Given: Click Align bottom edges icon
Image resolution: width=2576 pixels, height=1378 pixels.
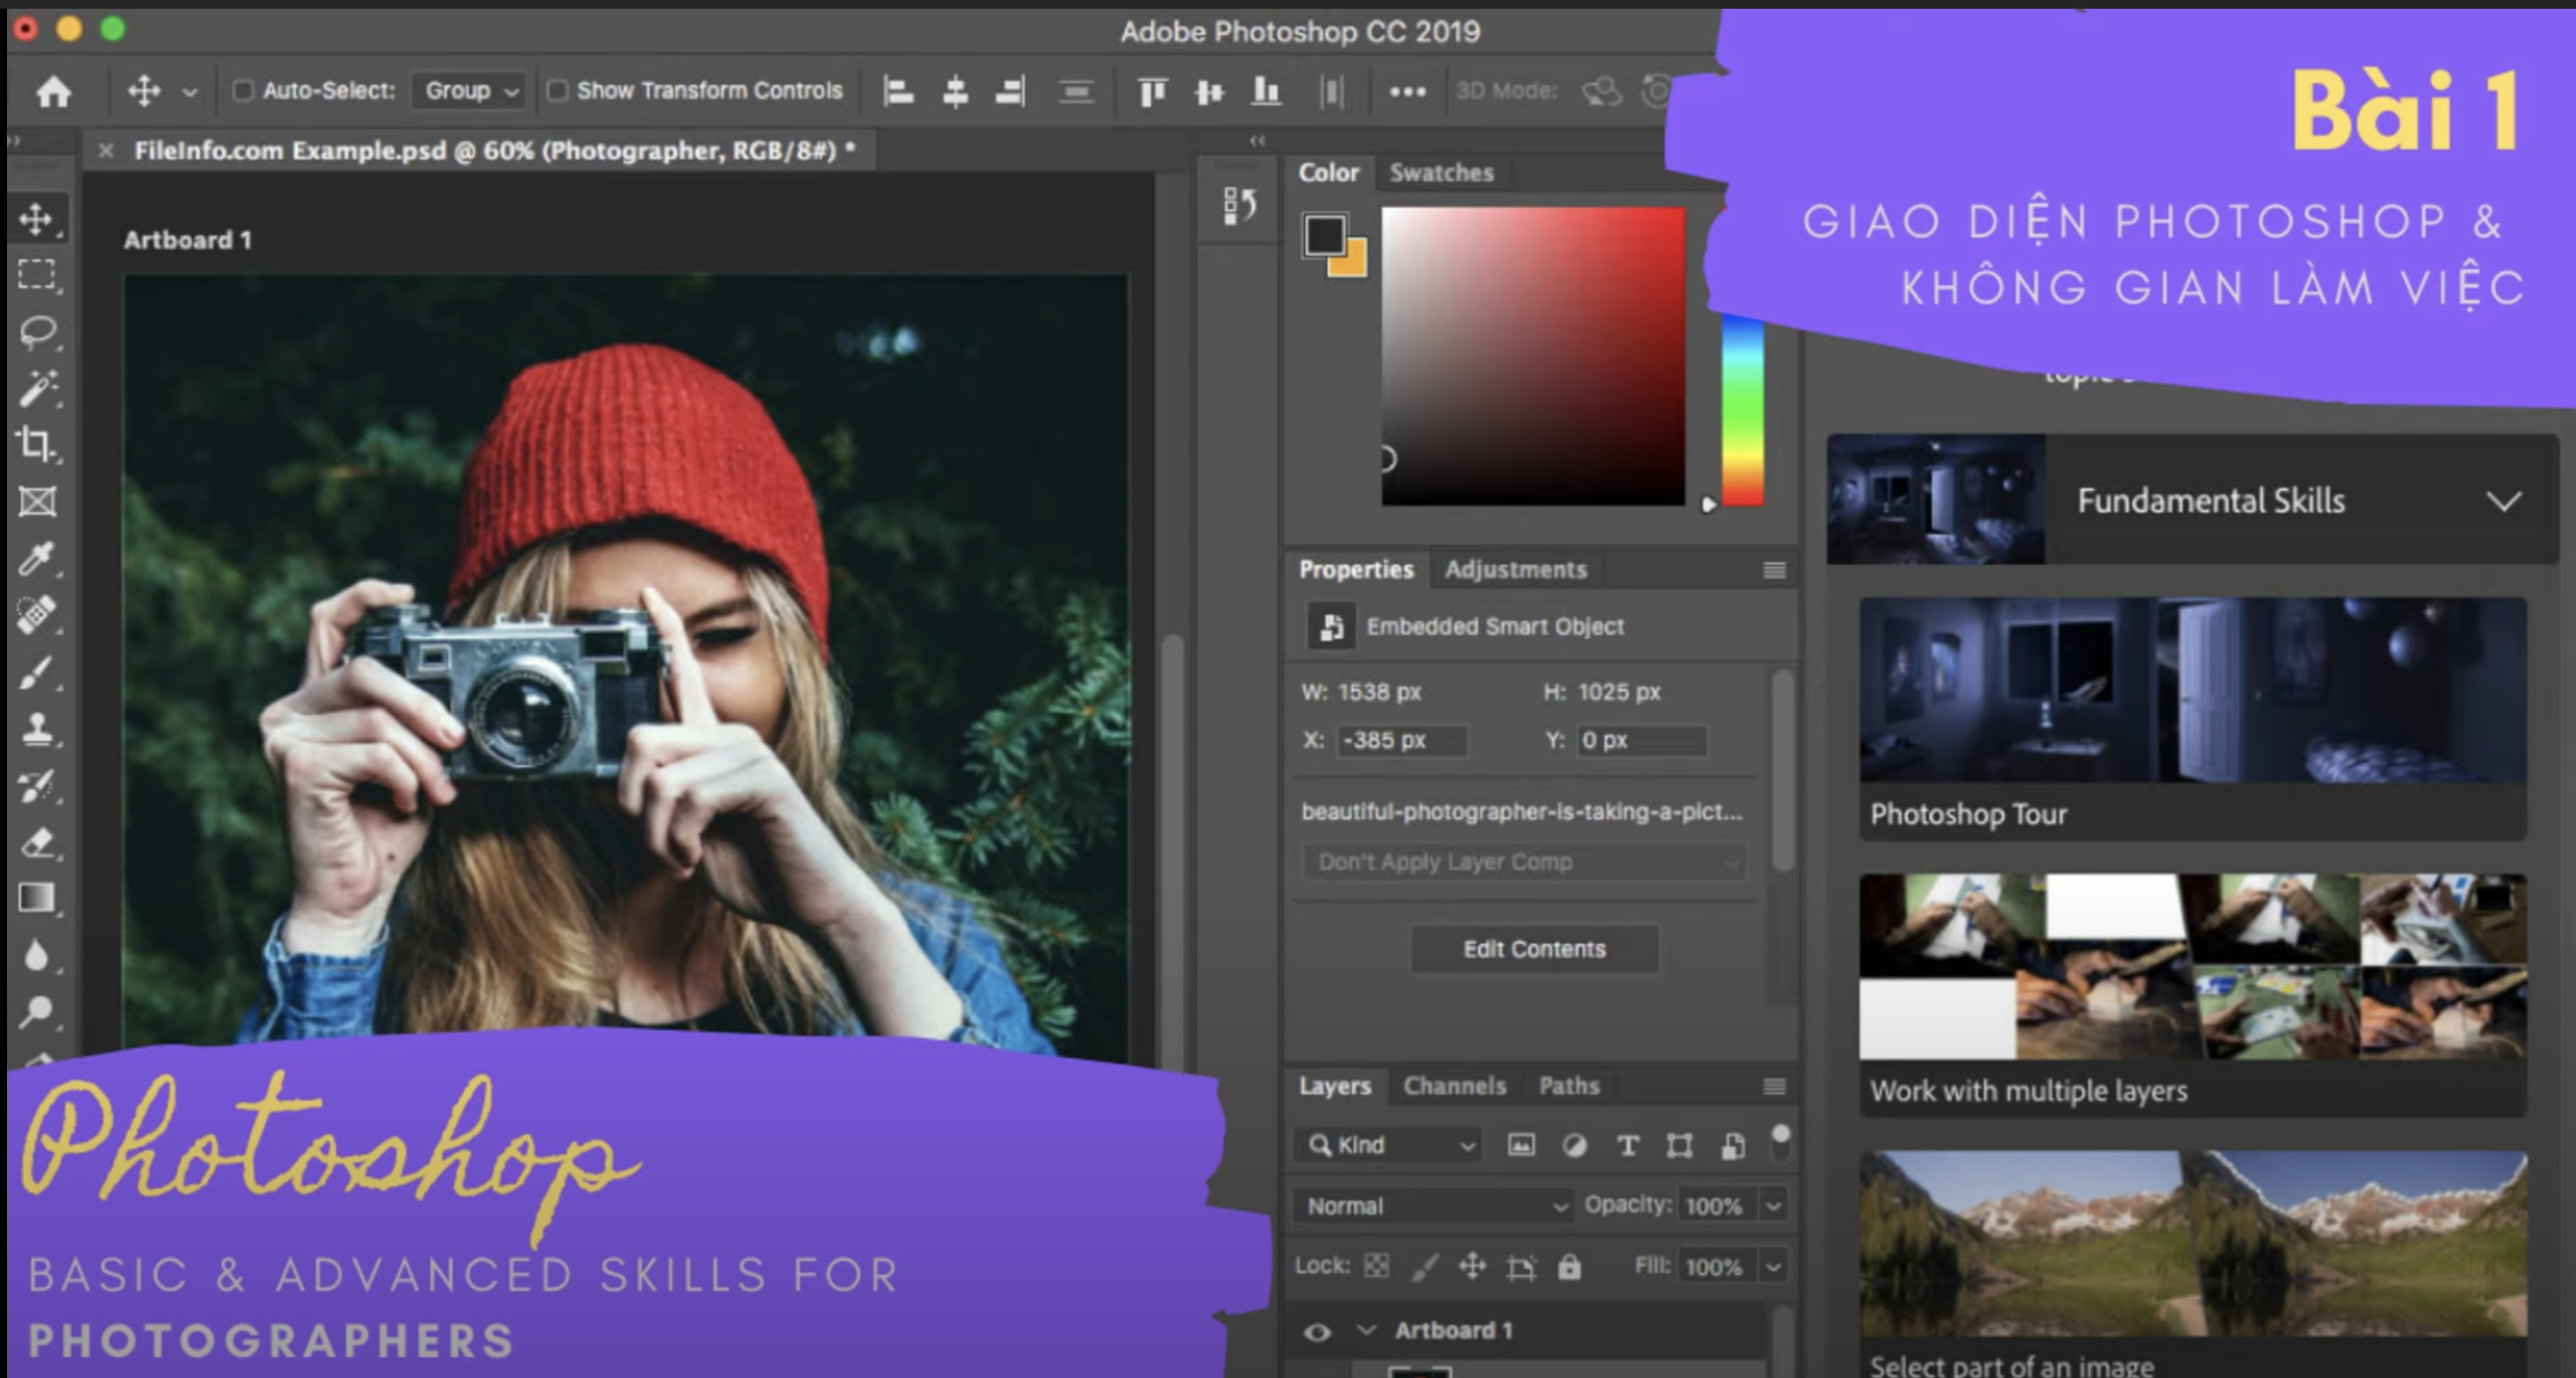Looking at the screenshot, I should (1266, 92).
